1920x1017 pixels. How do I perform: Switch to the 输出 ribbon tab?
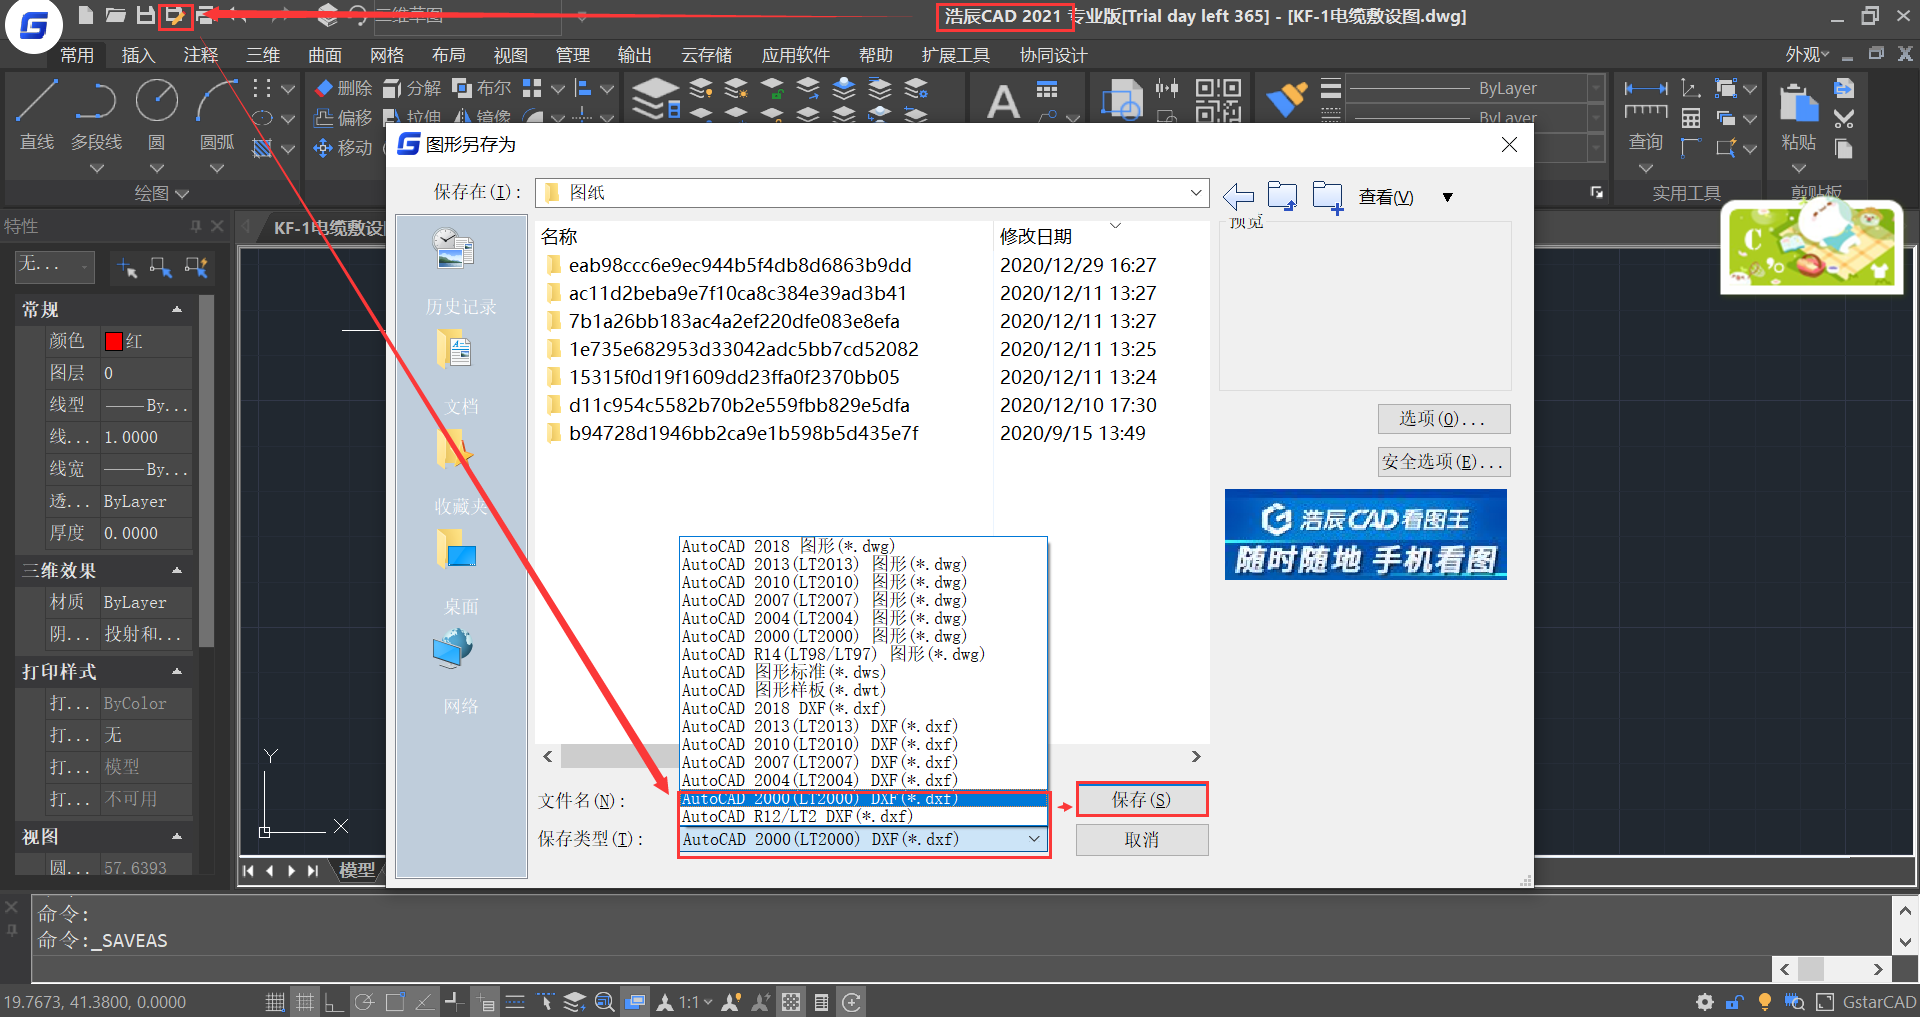coord(634,55)
